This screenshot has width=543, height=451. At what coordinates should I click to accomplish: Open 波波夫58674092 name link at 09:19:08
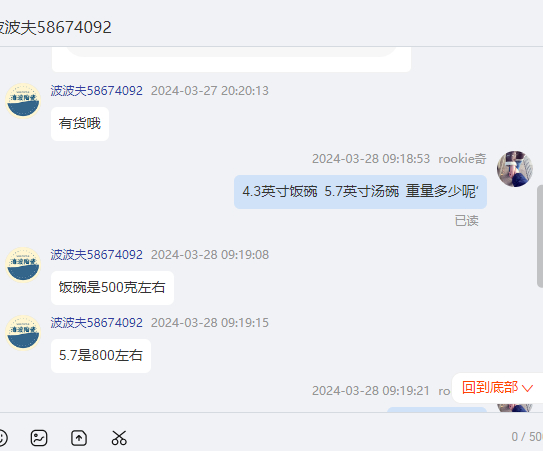coord(97,255)
